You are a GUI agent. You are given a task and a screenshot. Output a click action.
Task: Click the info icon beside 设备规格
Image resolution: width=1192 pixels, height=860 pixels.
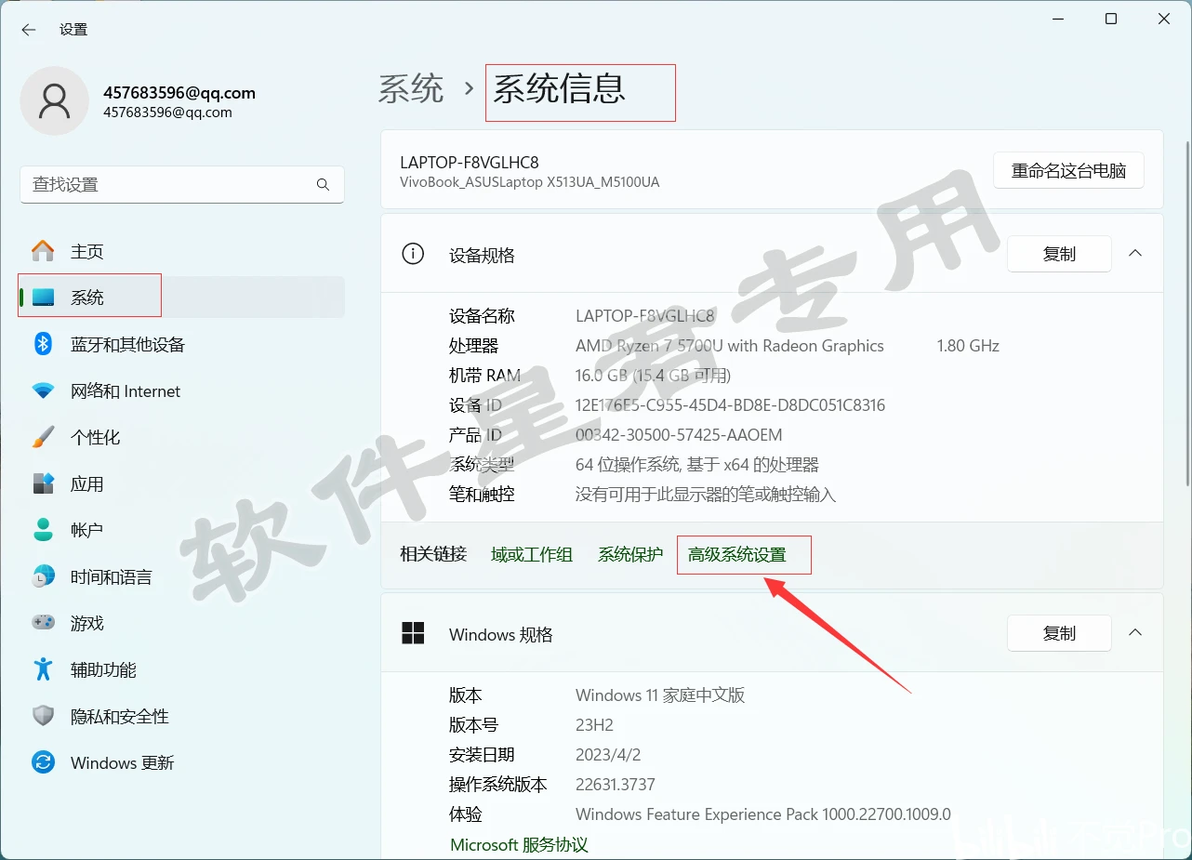[x=413, y=254]
